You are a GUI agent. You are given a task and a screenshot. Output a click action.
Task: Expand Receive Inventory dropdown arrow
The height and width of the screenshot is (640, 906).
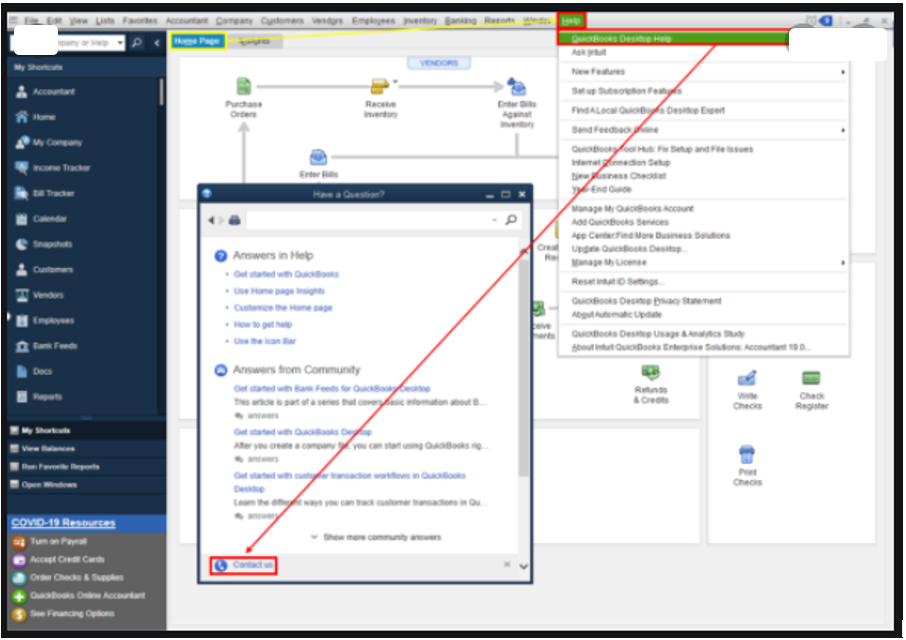[395, 81]
